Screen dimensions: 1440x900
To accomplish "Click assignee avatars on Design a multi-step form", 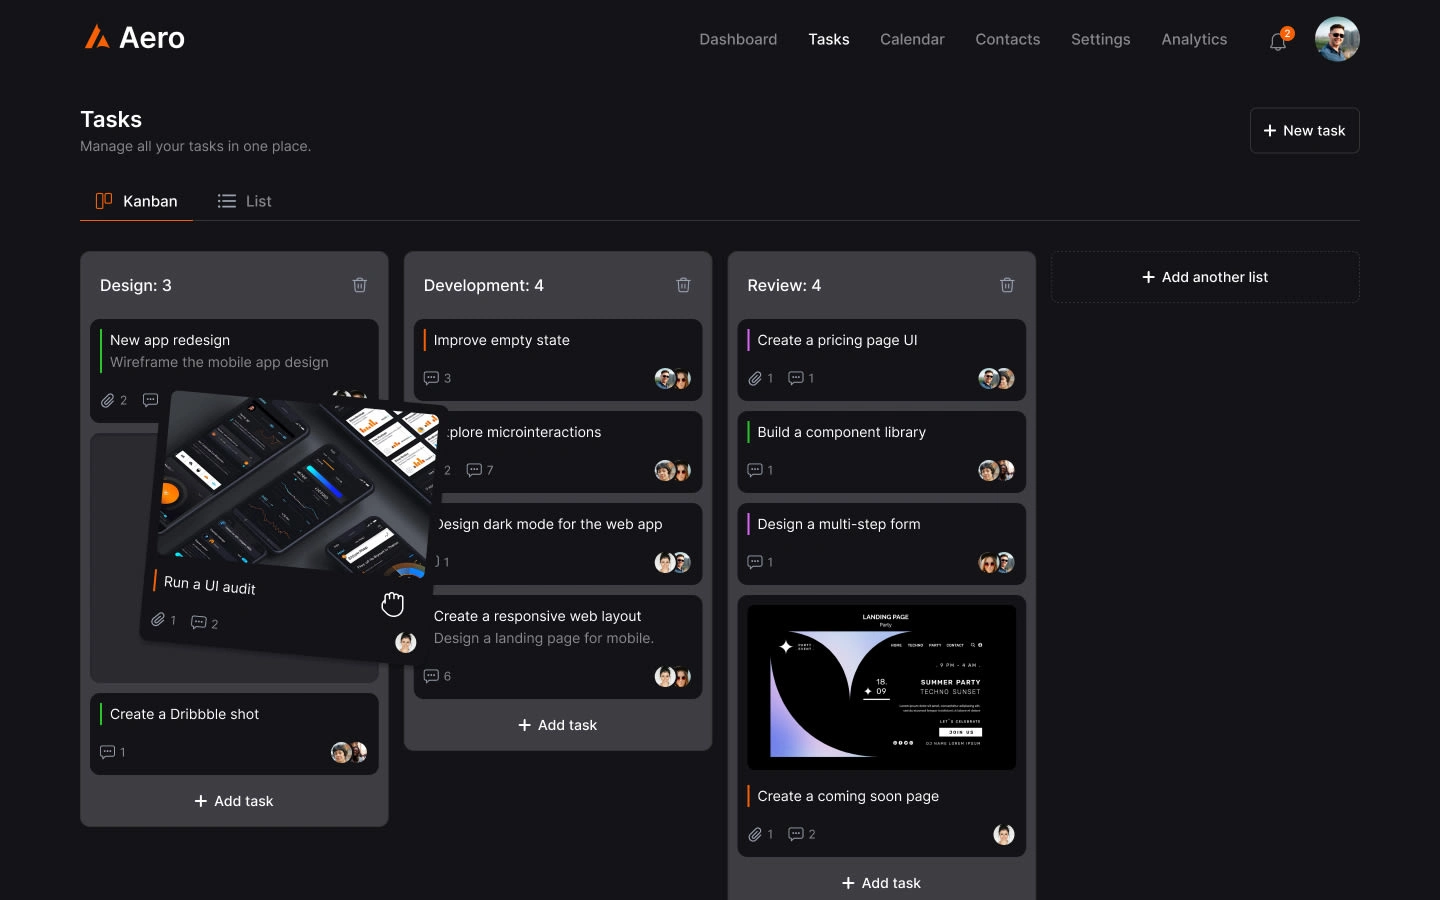I will point(997,562).
